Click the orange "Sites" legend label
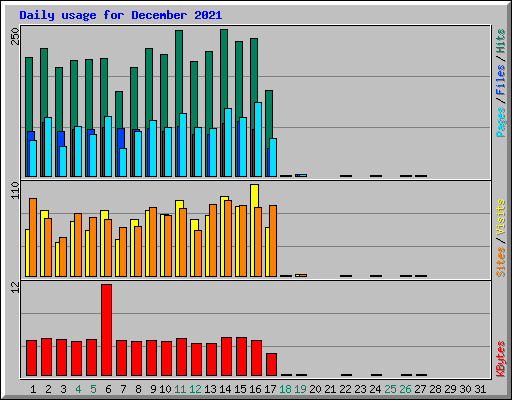This screenshot has width=512, height=400. 501,262
